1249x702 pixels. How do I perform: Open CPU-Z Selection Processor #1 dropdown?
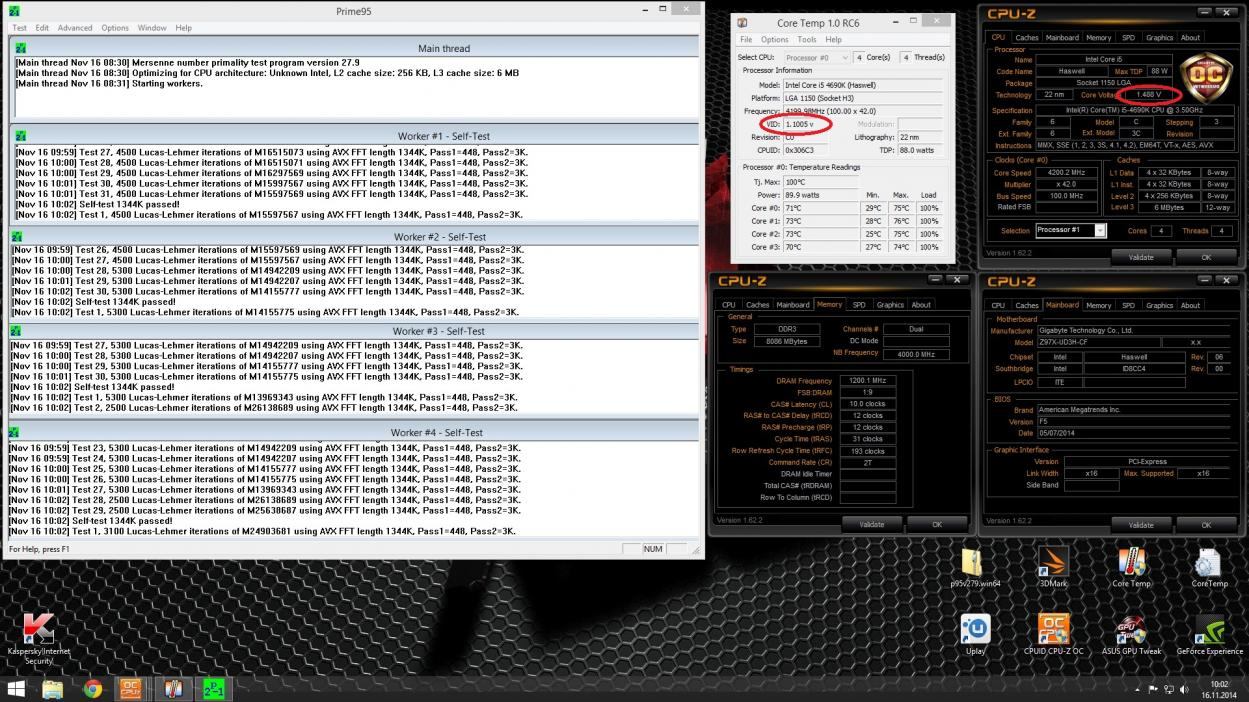(1070, 230)
